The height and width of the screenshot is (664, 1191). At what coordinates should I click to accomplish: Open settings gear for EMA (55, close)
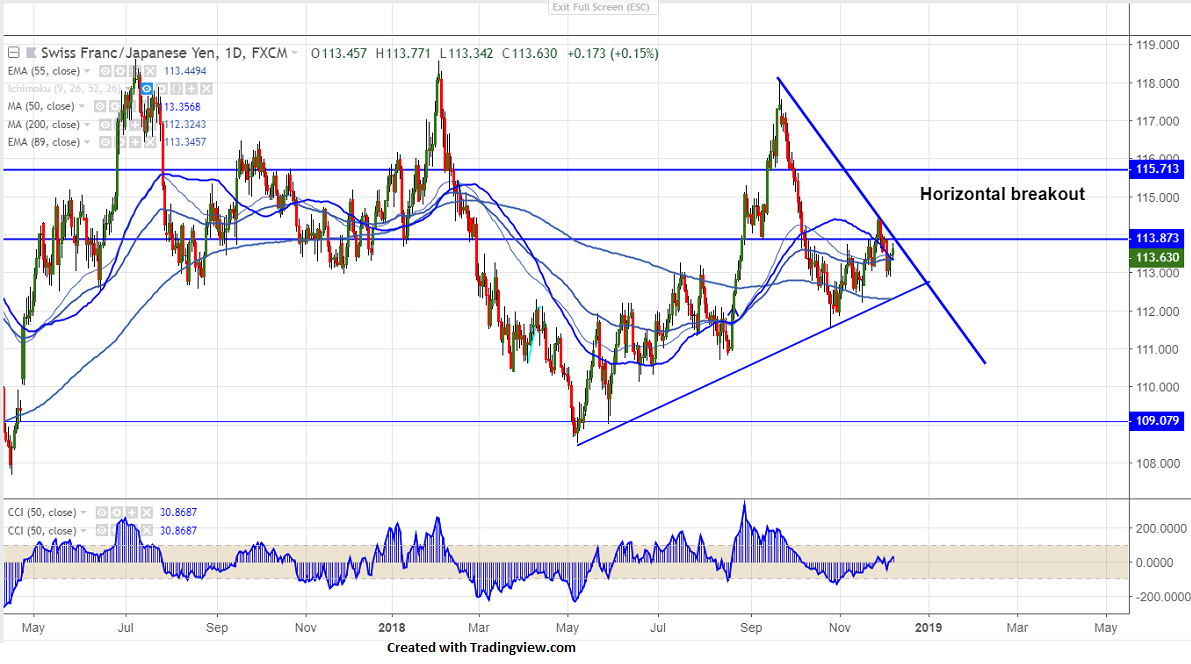(120, 71)
